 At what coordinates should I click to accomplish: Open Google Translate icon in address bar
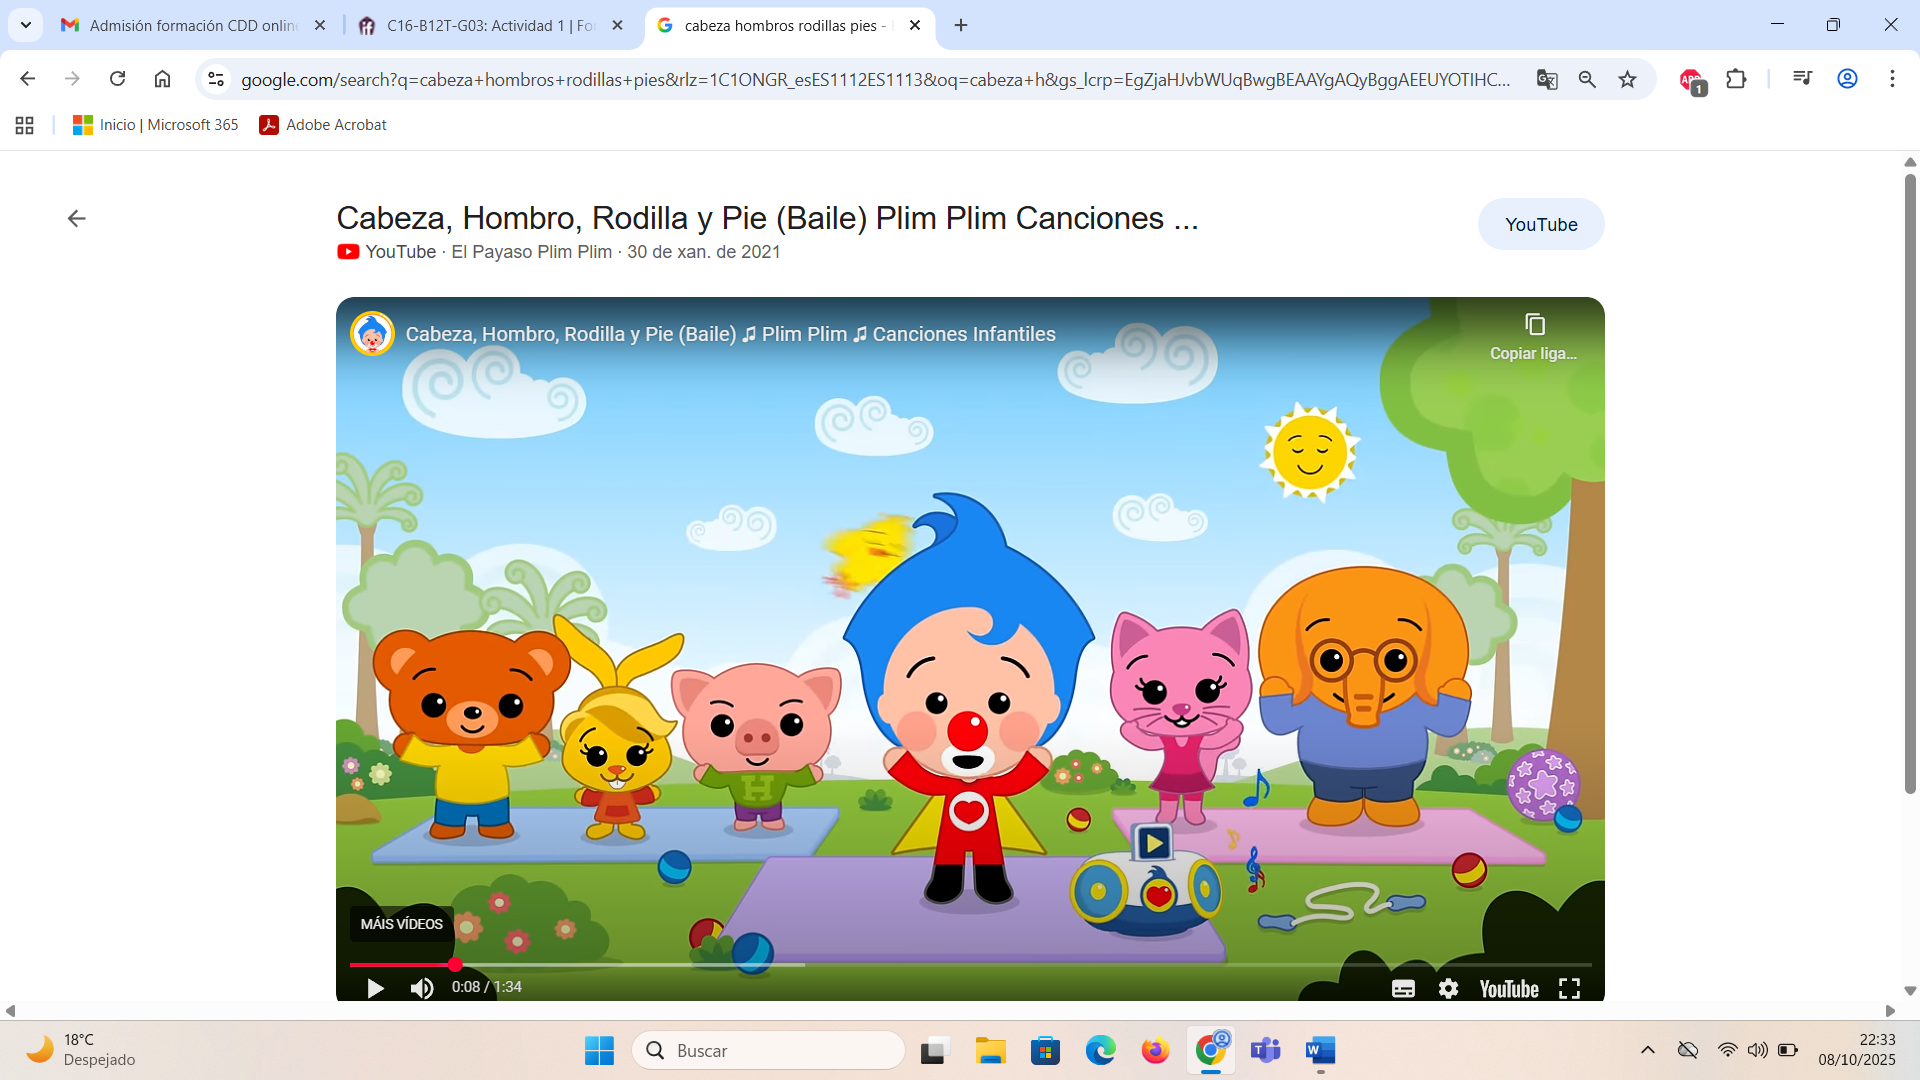(1546, 79)
